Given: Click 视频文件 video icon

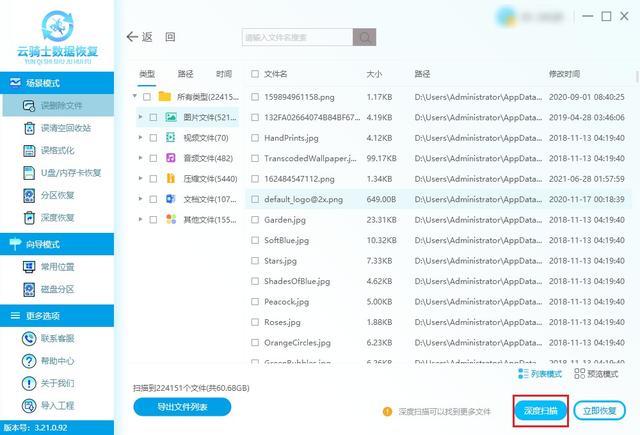Looking at the screenshot, I should pos(171,138).
